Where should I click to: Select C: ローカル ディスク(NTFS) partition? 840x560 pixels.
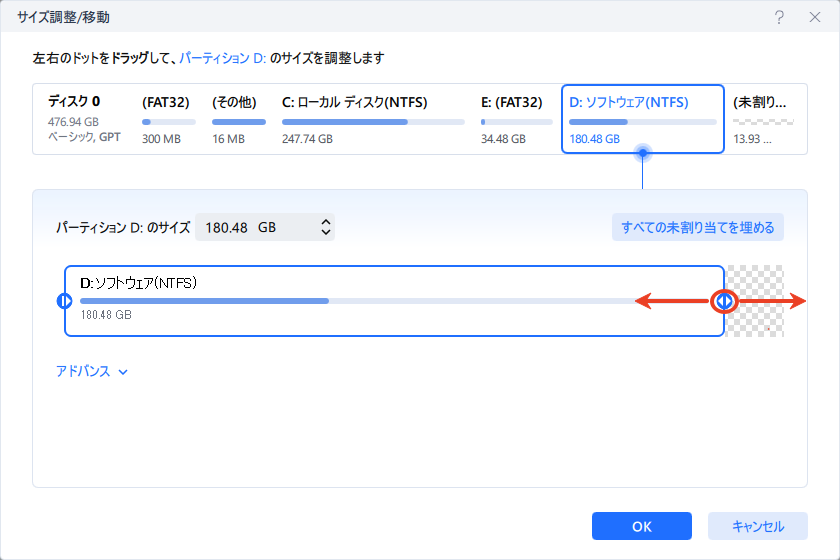(x=373, y=120)
